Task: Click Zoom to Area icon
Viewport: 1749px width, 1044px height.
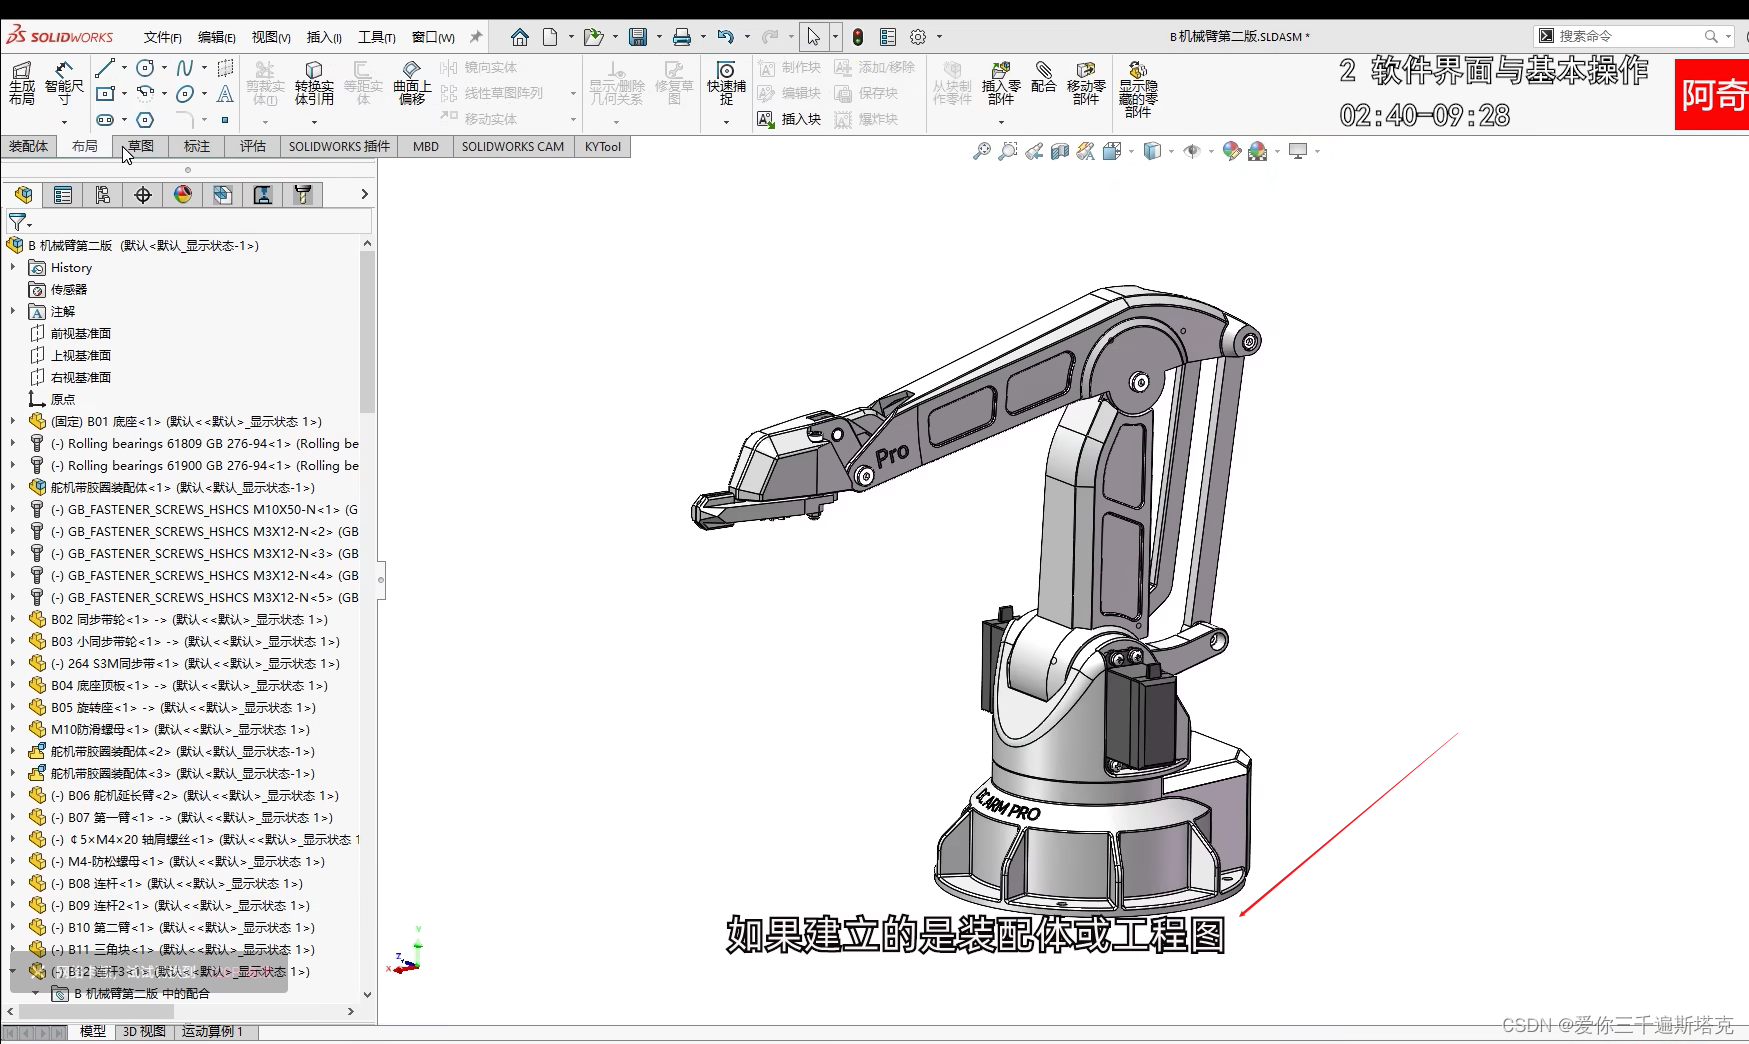Action: (x=1008, y=151)
